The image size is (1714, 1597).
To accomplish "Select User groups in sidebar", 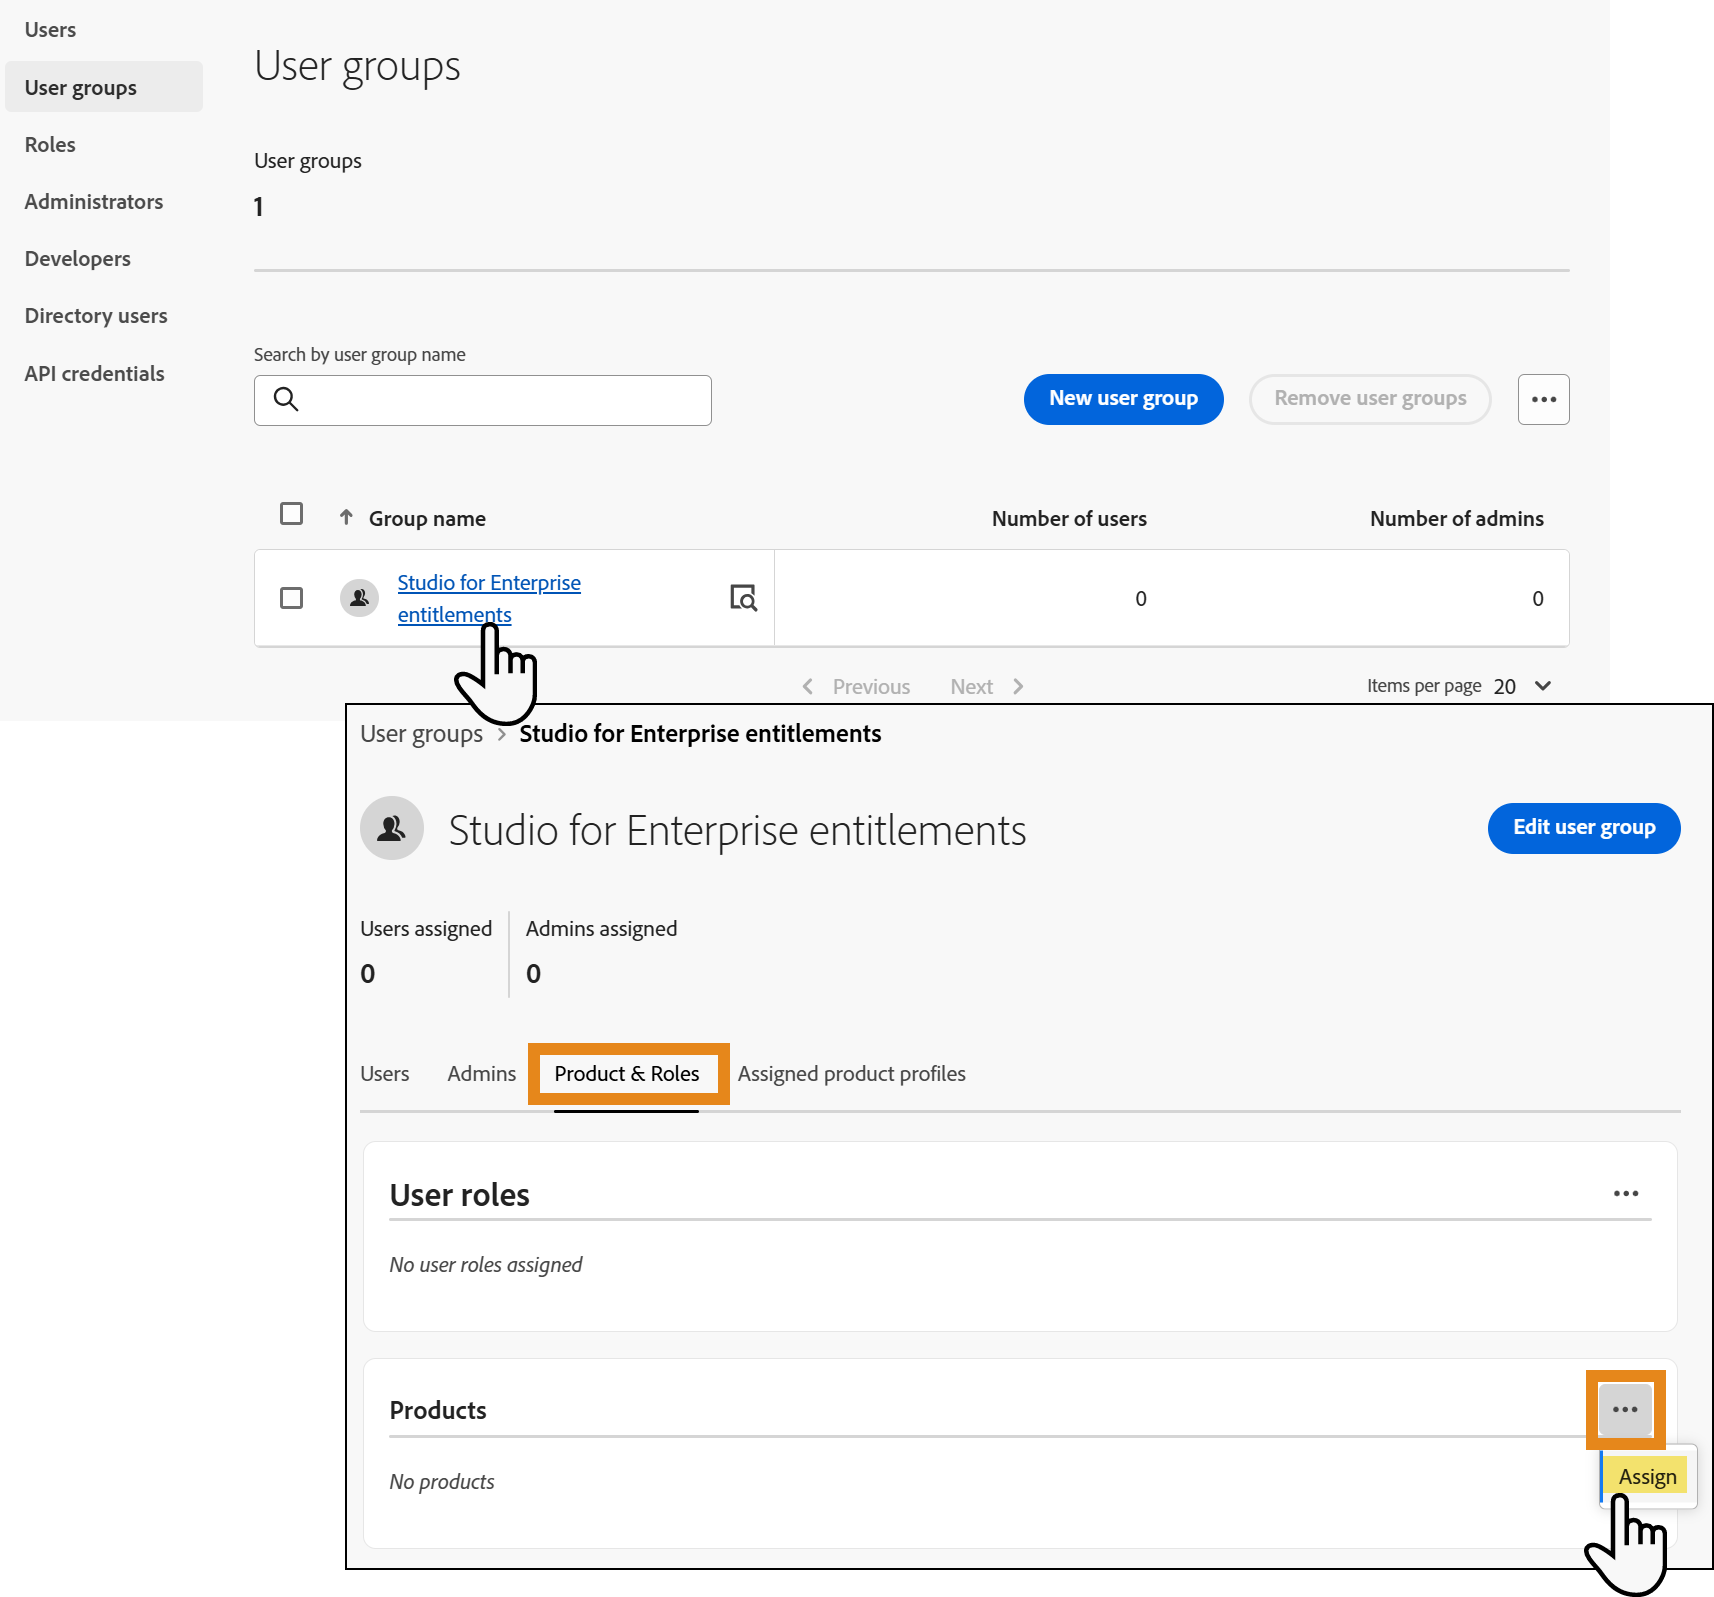I will pos(104,87).
